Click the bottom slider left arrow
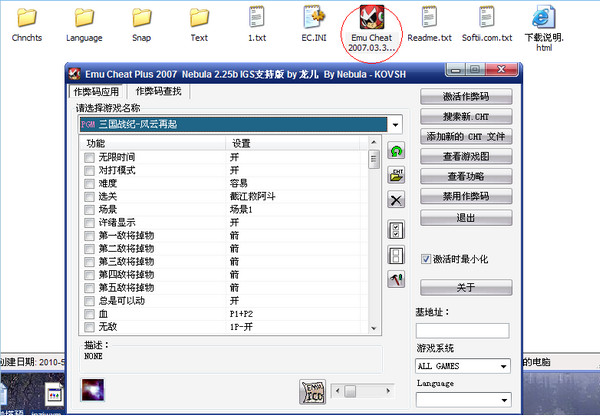Viewport: 600px width, 416px height. click(337, 391)
